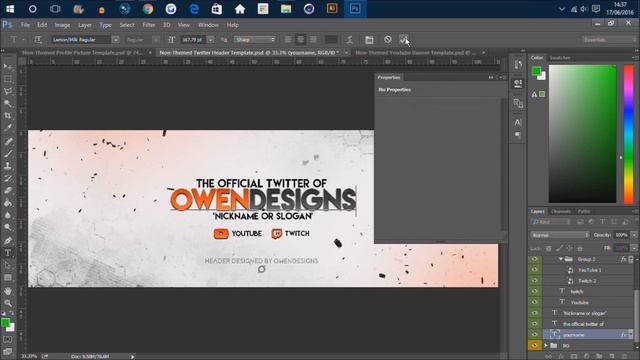Open the font size dropdown arrow

[x=211, y=40]
